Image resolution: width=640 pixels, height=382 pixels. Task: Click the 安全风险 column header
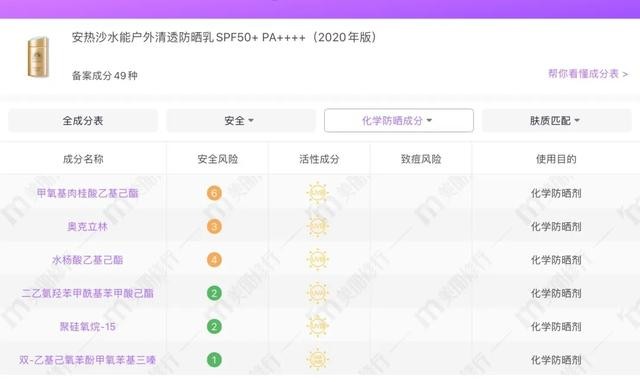click(218, 159)
